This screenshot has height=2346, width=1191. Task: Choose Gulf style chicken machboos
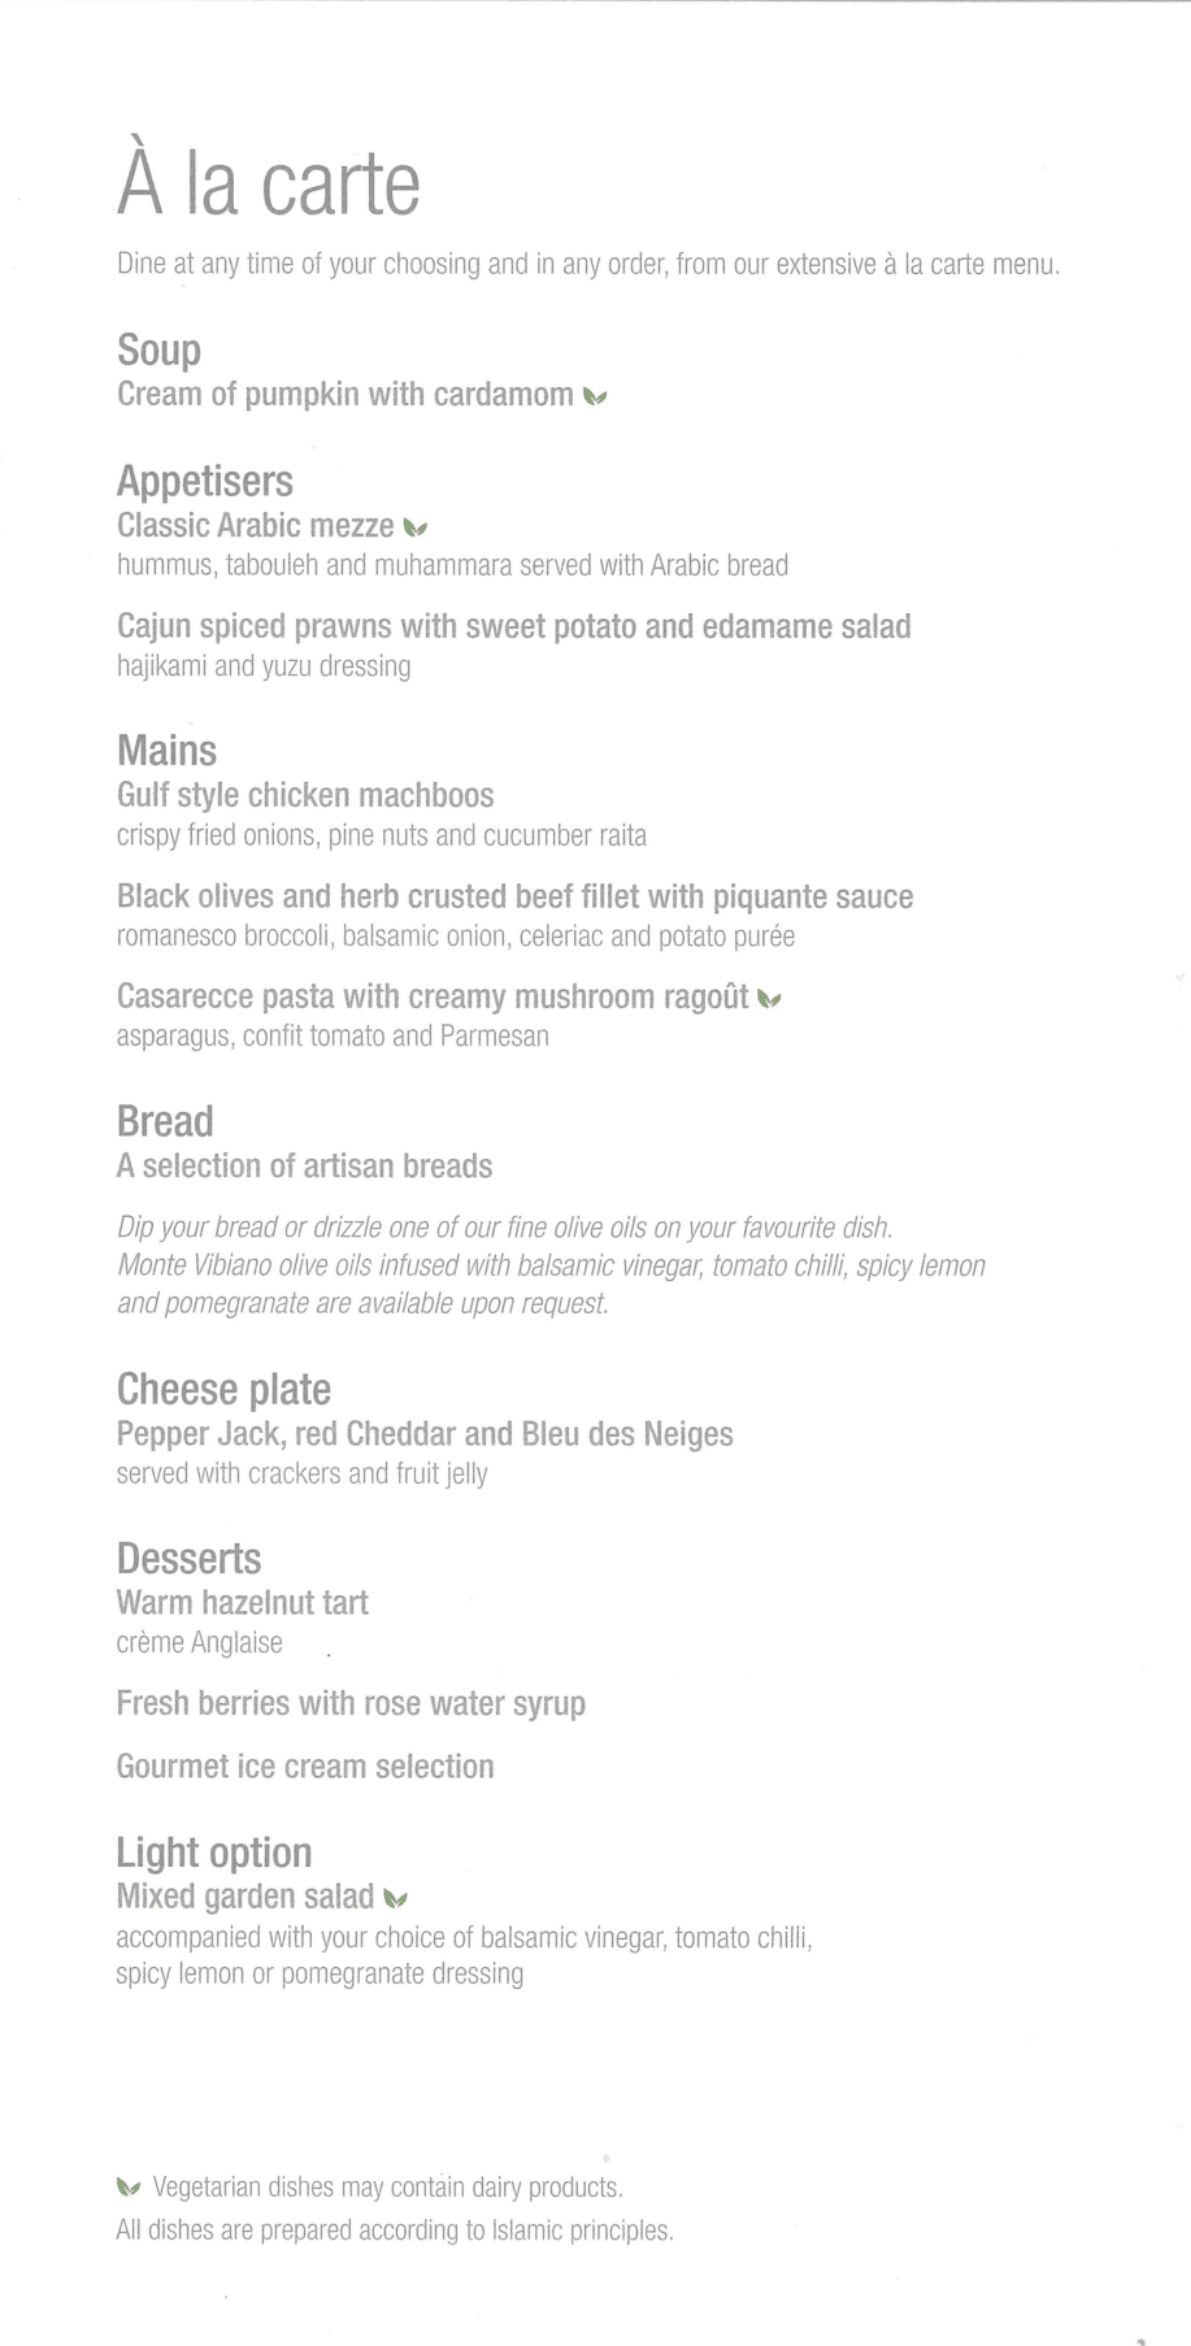click(x=305, y=796)
